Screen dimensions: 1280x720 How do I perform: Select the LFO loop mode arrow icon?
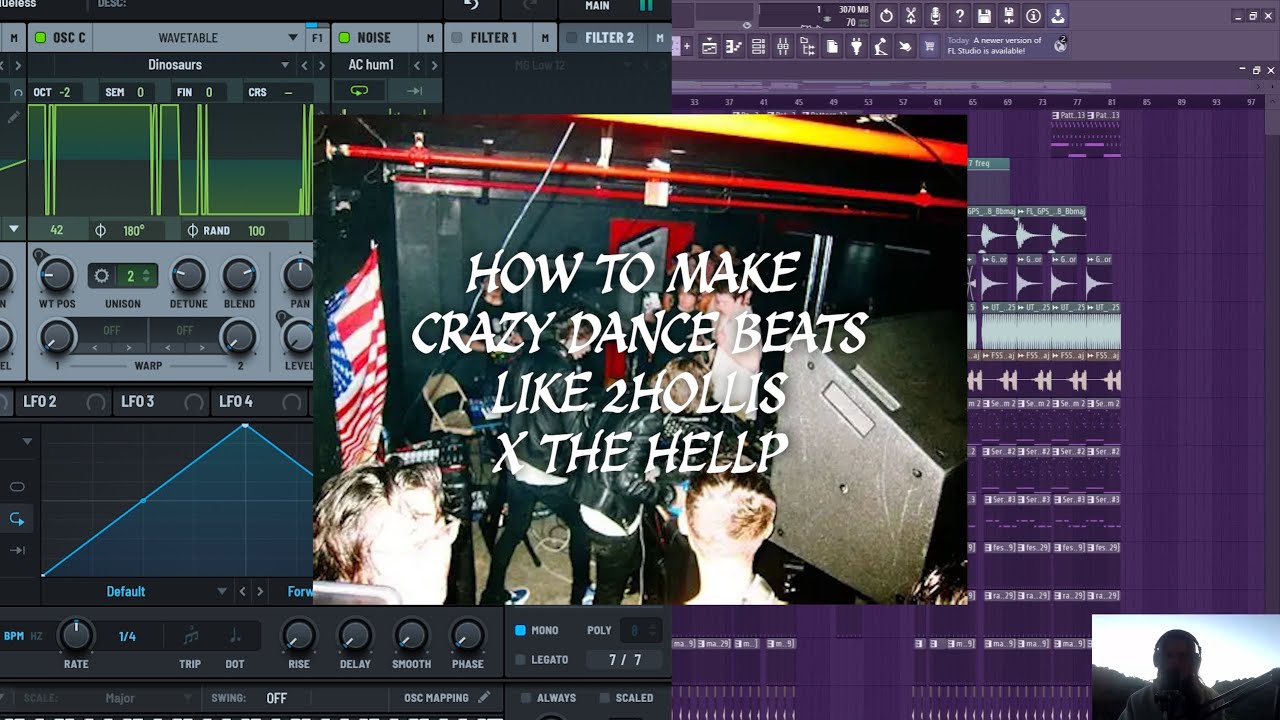coord(17,518)
